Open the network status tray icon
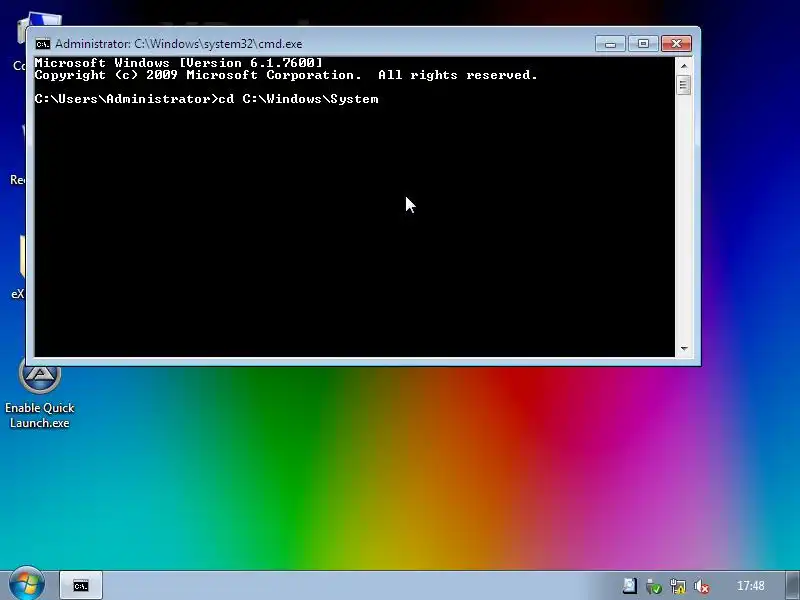This screenshot has width=800, height=600. [x=678, y=586]
